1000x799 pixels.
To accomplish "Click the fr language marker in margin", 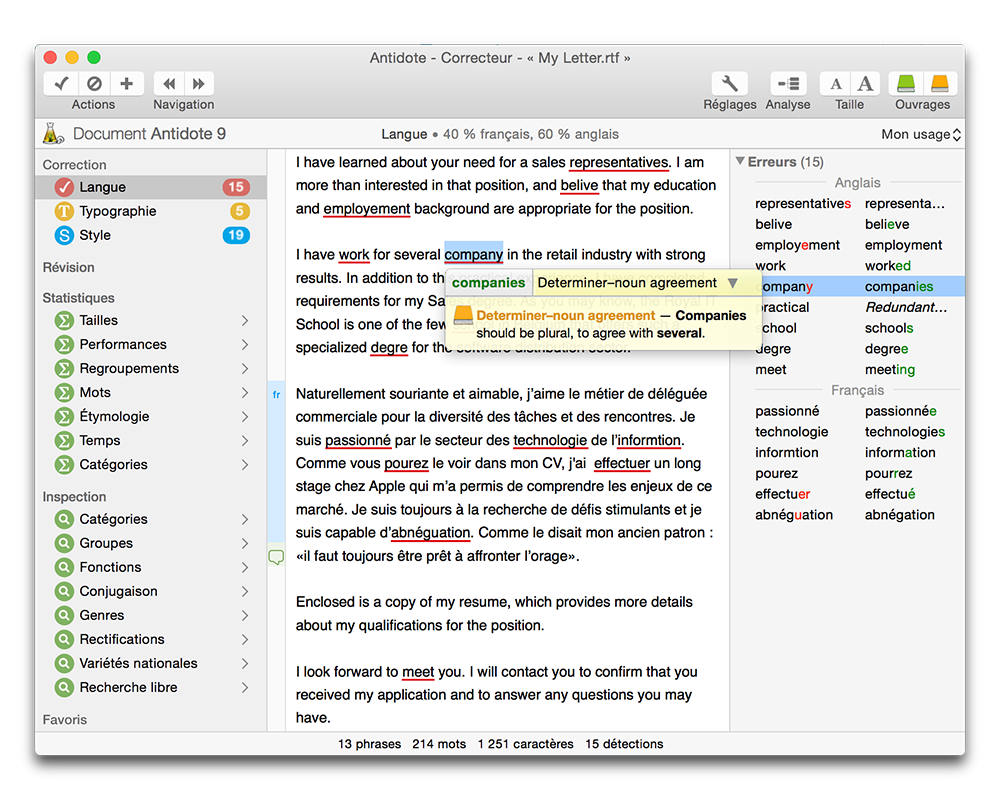I will coord(276,395).
